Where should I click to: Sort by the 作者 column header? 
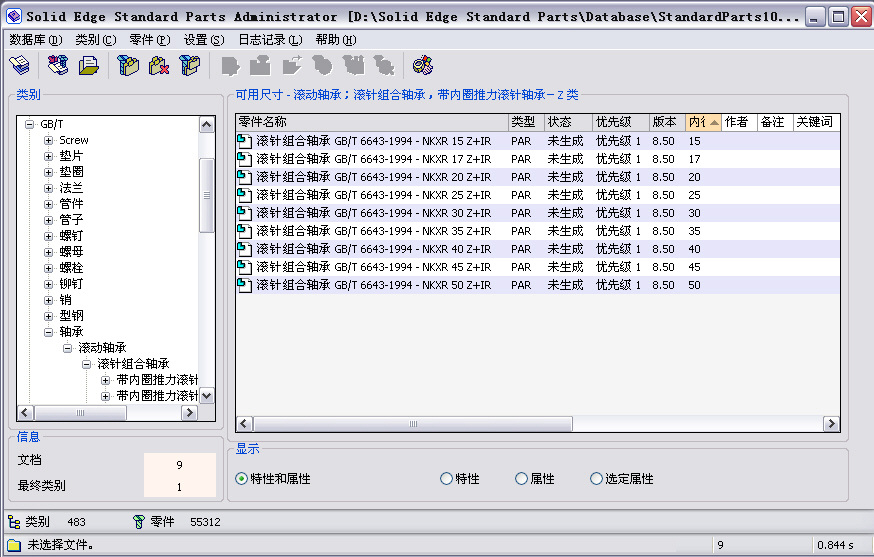[x=739, y=122]
